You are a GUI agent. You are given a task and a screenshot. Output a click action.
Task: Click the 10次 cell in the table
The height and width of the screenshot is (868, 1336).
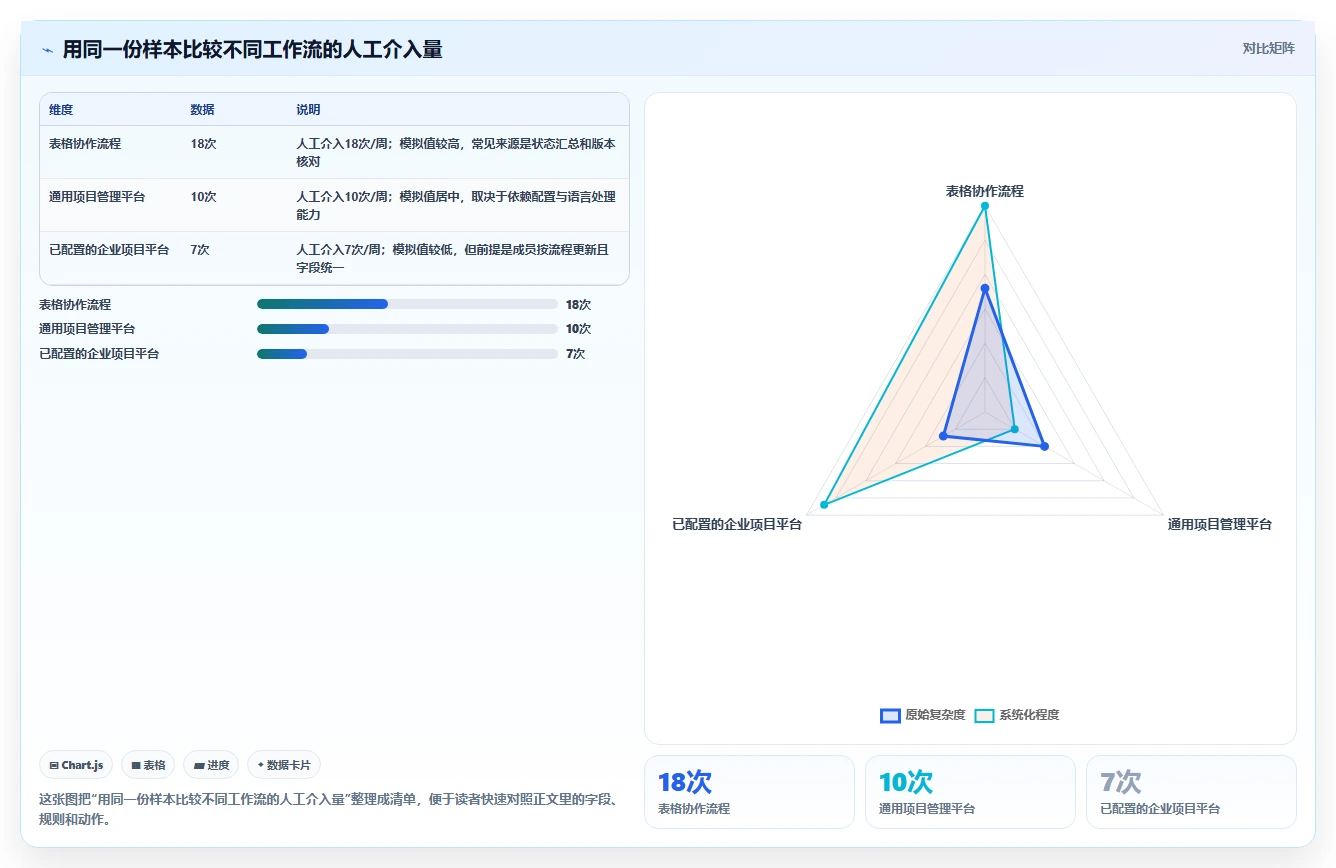[203, 197]
